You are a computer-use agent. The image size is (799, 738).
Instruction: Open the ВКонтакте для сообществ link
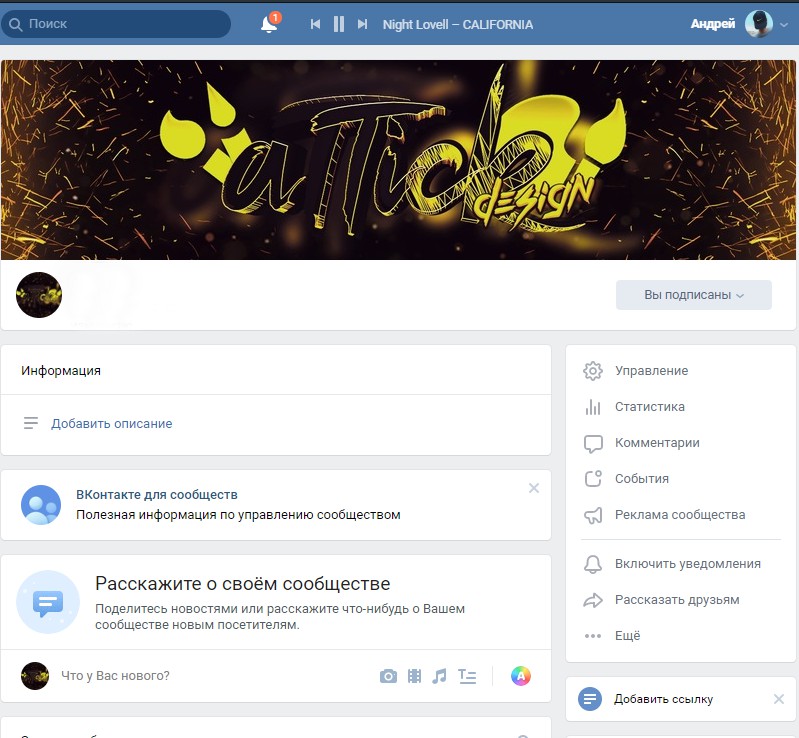pyautogui.click(x=156, y=494)
